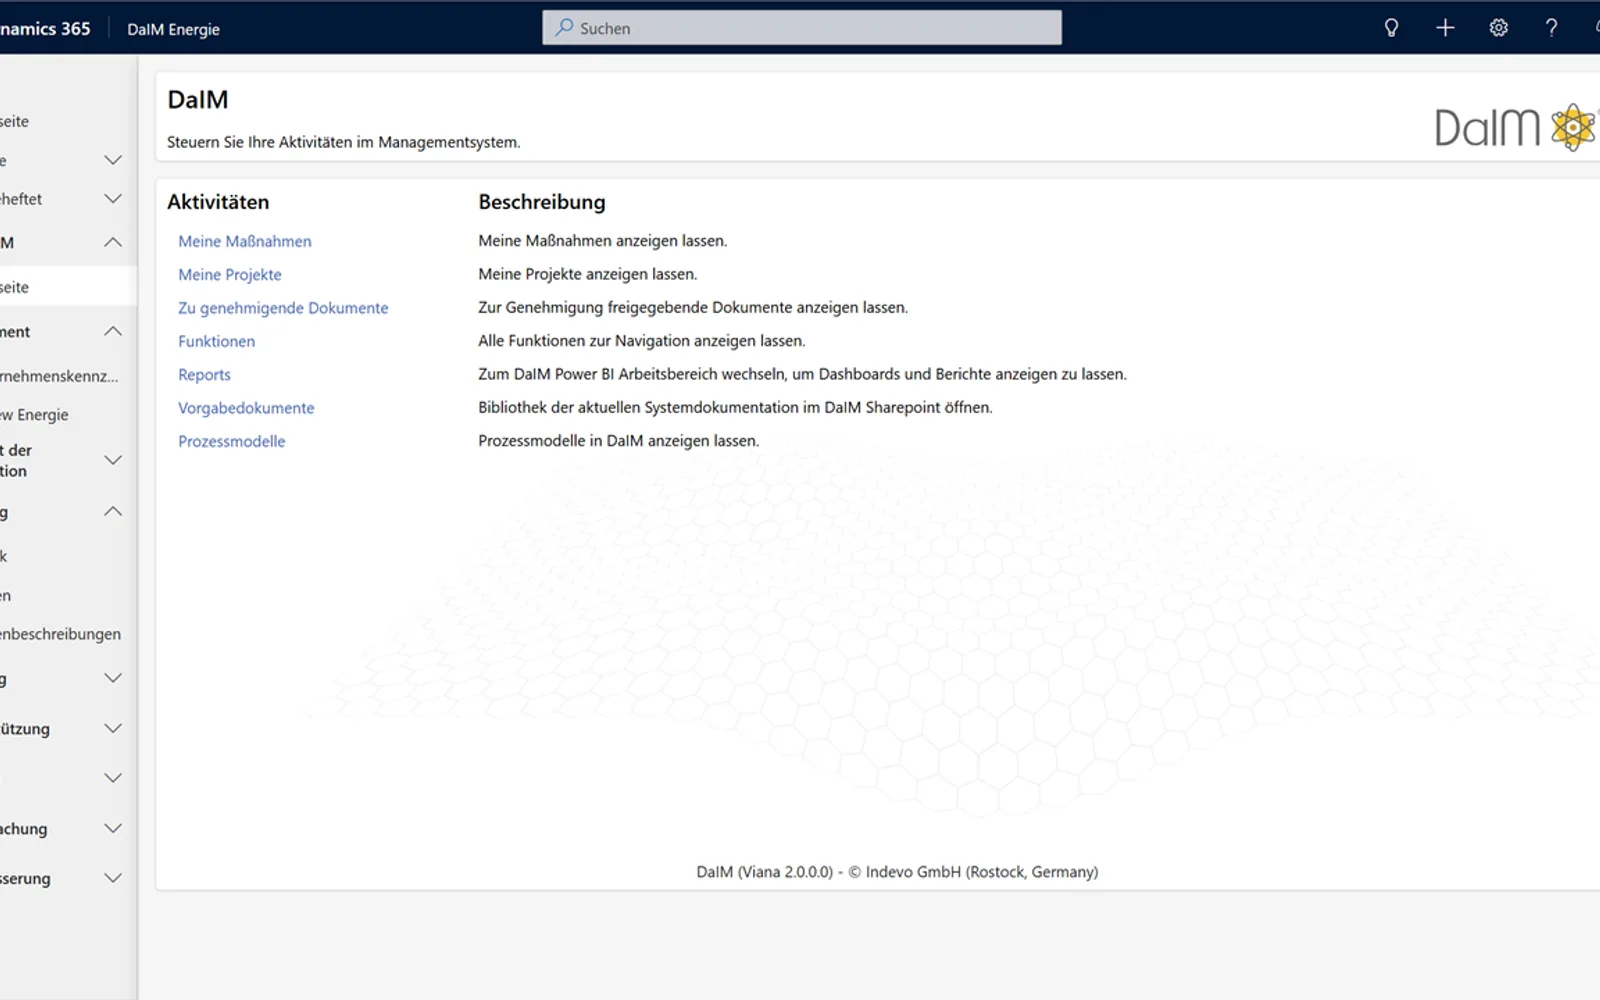
Task: Open Meine Maßnahmen link
Action: tap(245, 241)
